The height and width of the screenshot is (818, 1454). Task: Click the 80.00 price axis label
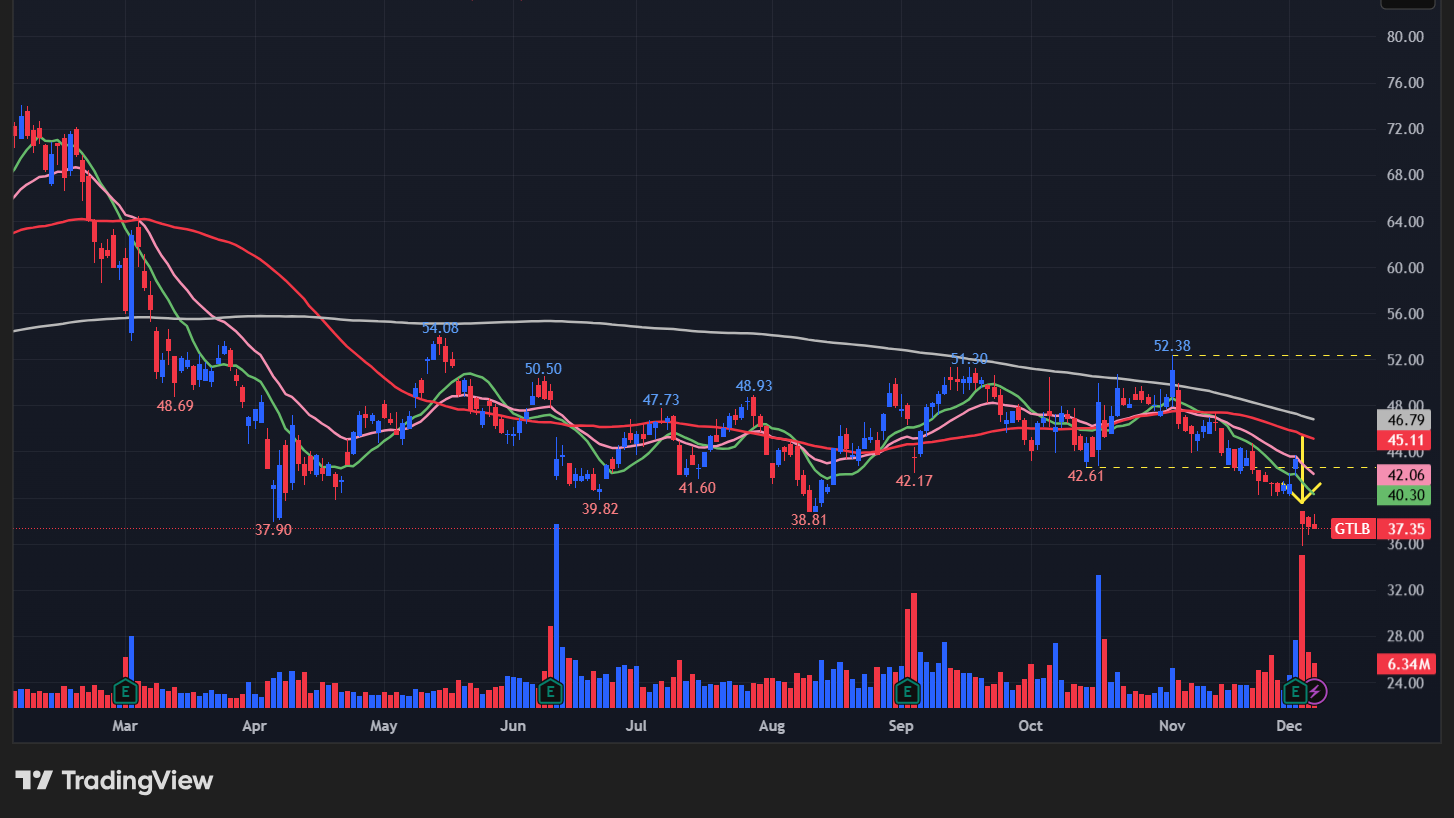[x=1405, y=37]
